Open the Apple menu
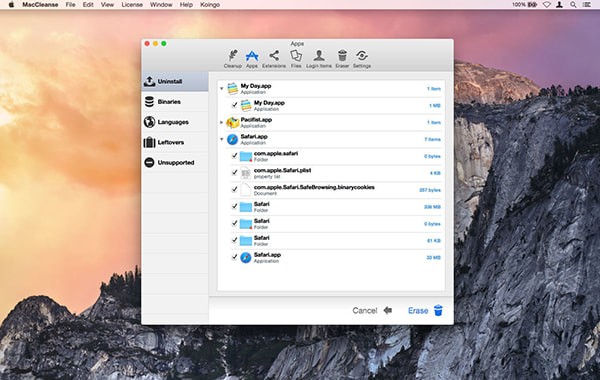The height and width of the screenshot is (380, 600). tap(11, 5)
